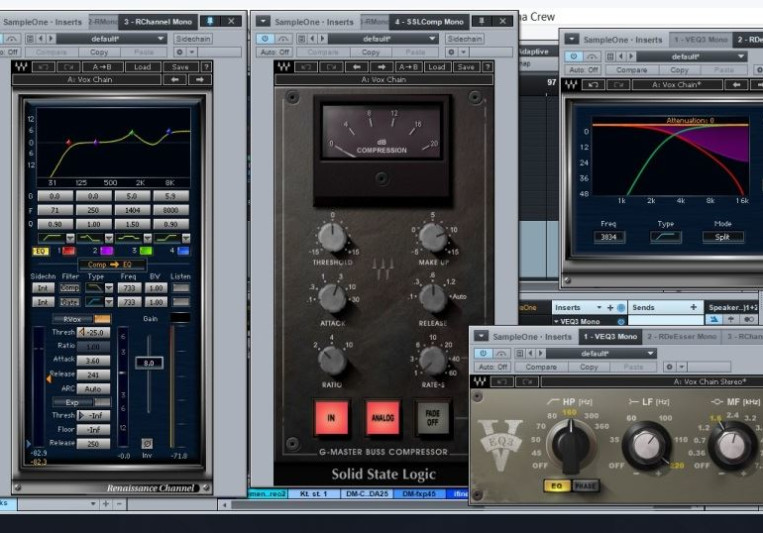Go to previous preset arrow in RChannel
Viewport: 763px width, 533px height.
[175, 79]
